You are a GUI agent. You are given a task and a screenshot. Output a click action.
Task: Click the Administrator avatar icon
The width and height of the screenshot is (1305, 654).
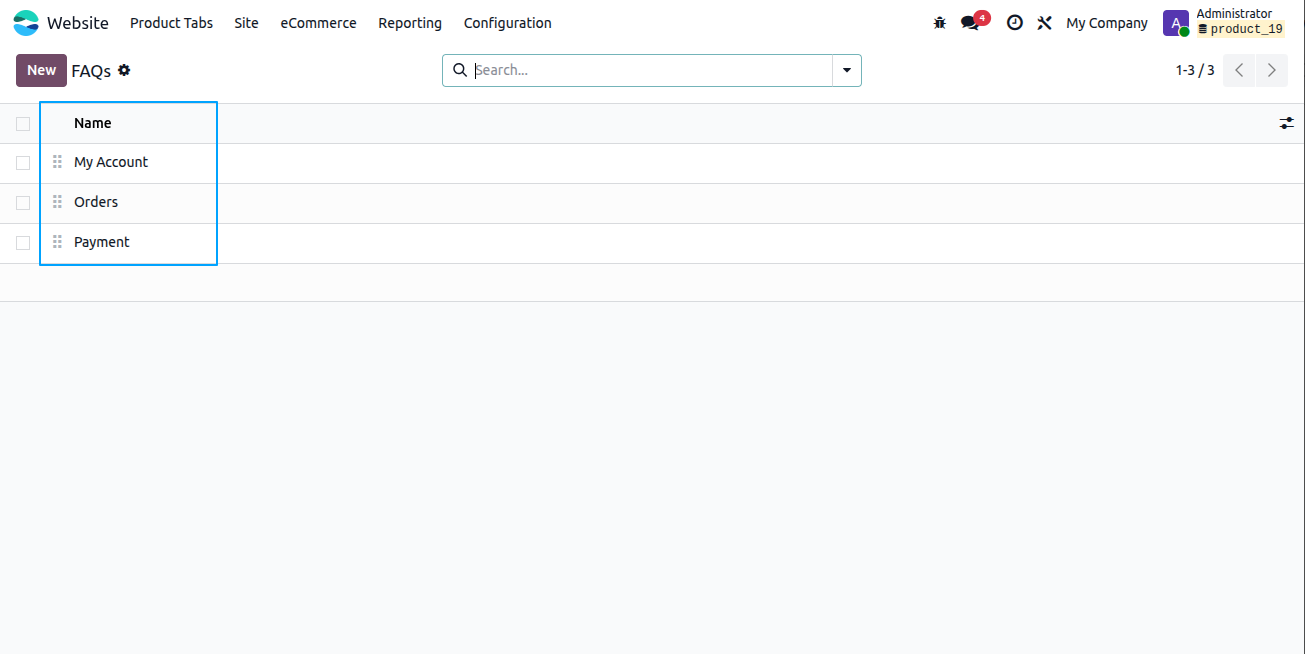1176,23
